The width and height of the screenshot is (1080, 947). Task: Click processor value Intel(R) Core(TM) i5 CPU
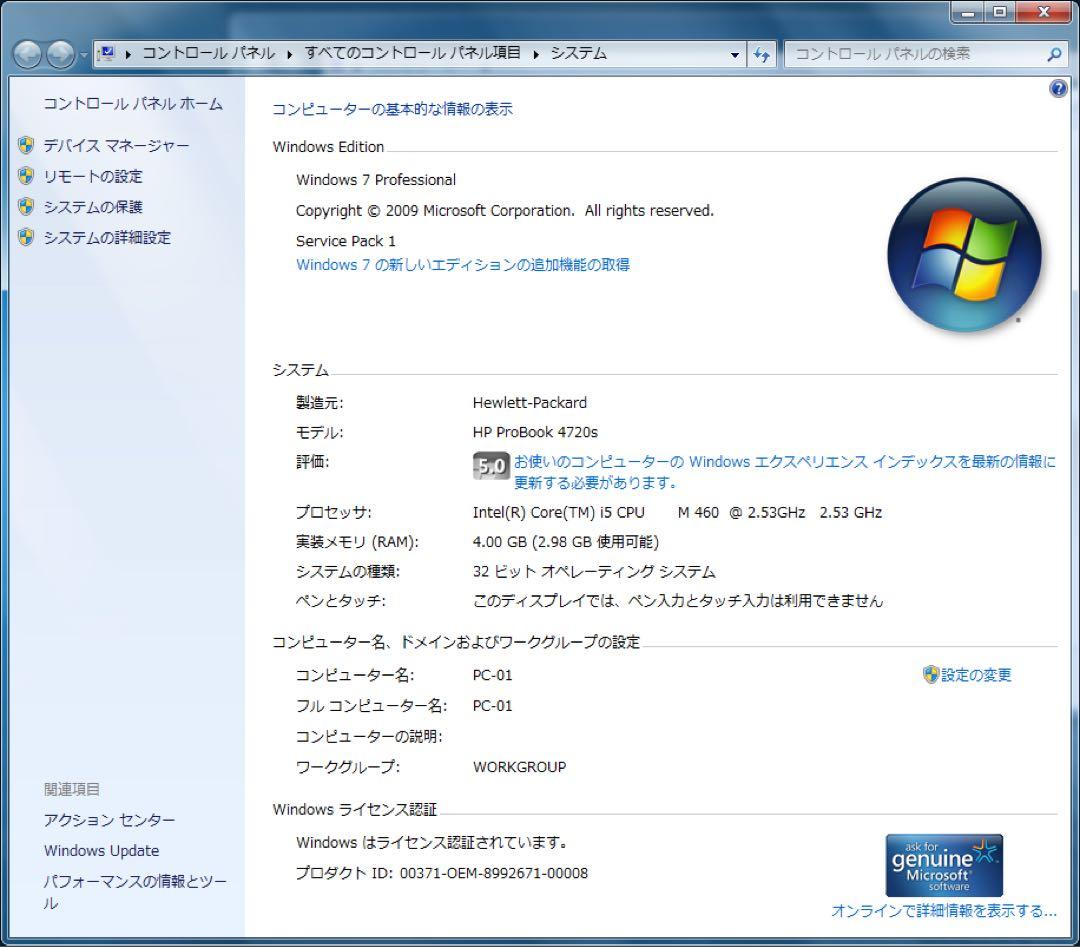pyautogui.click(x=677, y=512)
